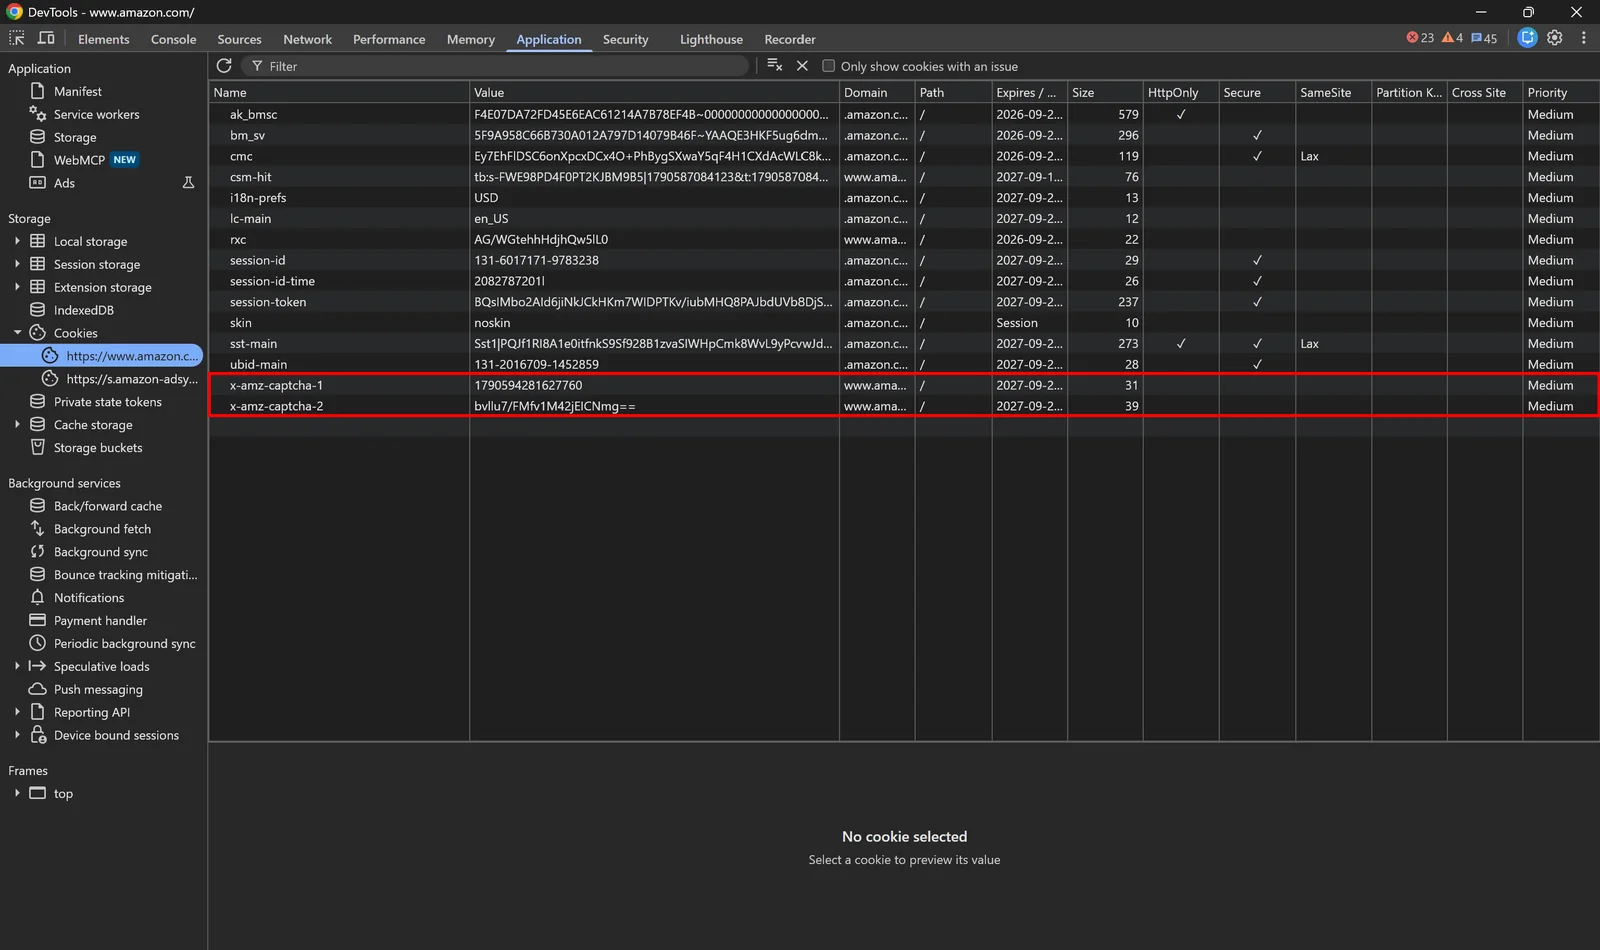
Task: Switch to the Lighthouse tab
Action: (x=711, y=39)
